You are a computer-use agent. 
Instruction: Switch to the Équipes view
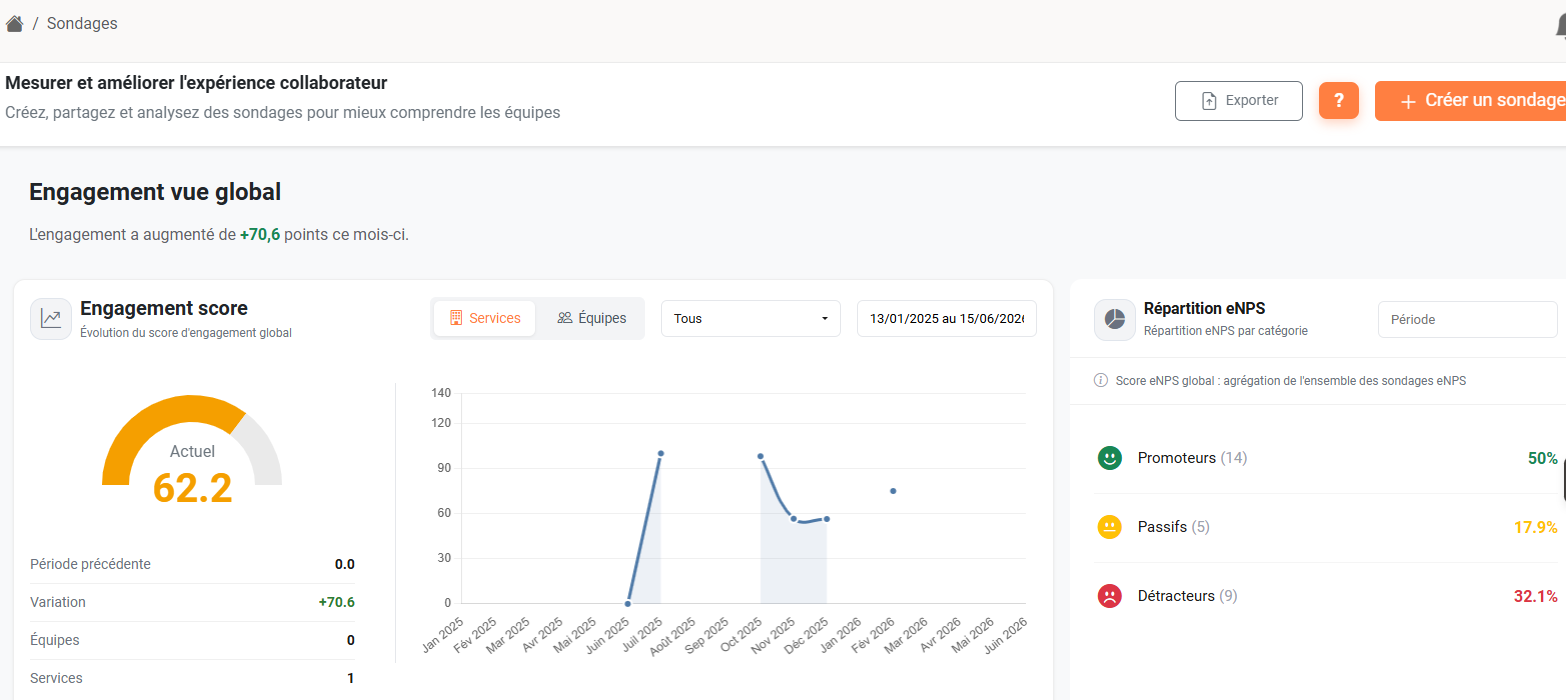[x=592, y=318]
